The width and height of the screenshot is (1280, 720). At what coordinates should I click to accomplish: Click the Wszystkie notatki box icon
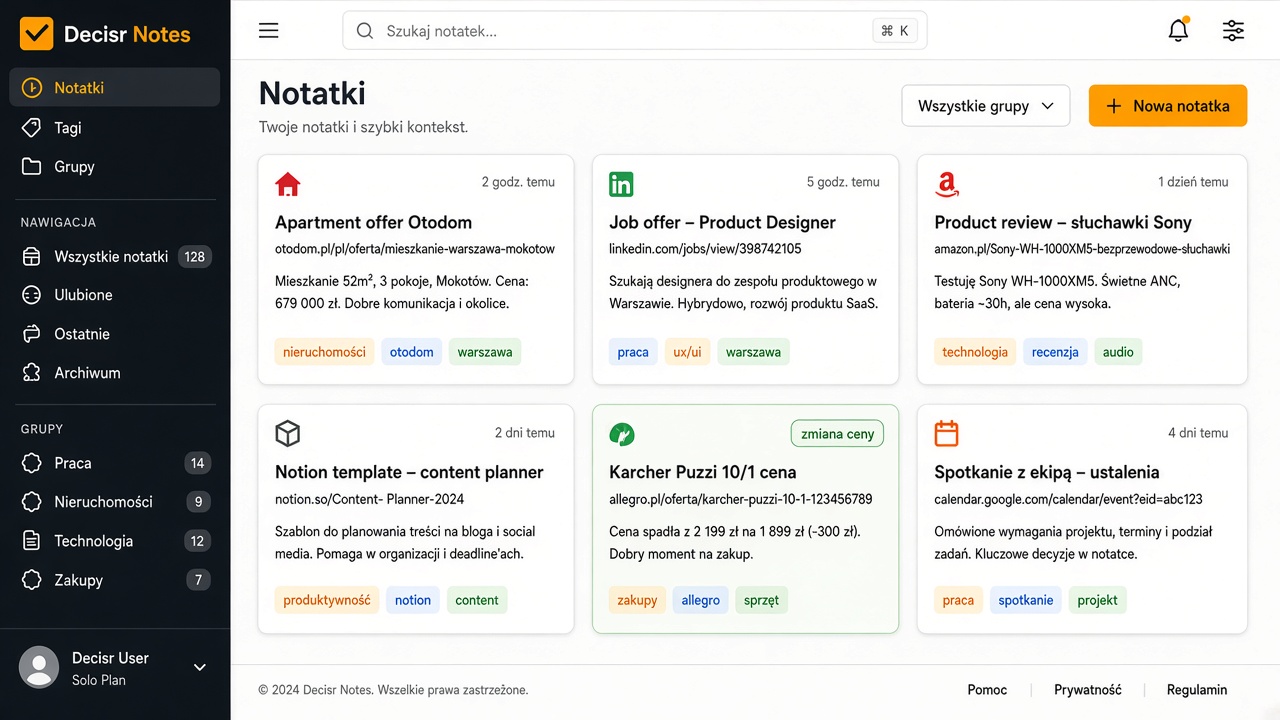pyautogui.click(x=32, y=257)
